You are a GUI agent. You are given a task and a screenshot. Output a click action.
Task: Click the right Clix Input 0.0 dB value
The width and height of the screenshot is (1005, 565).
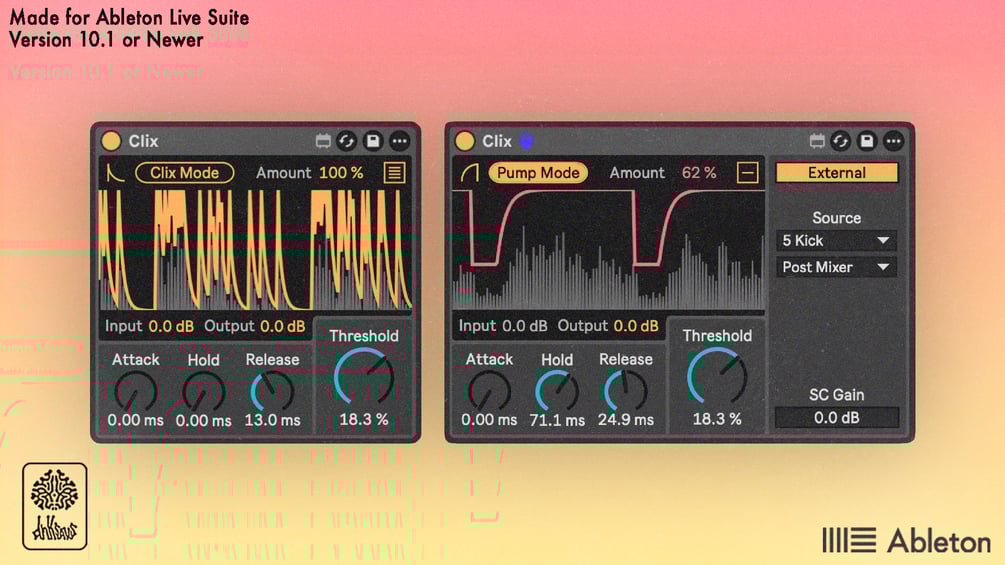click(525, 326)
